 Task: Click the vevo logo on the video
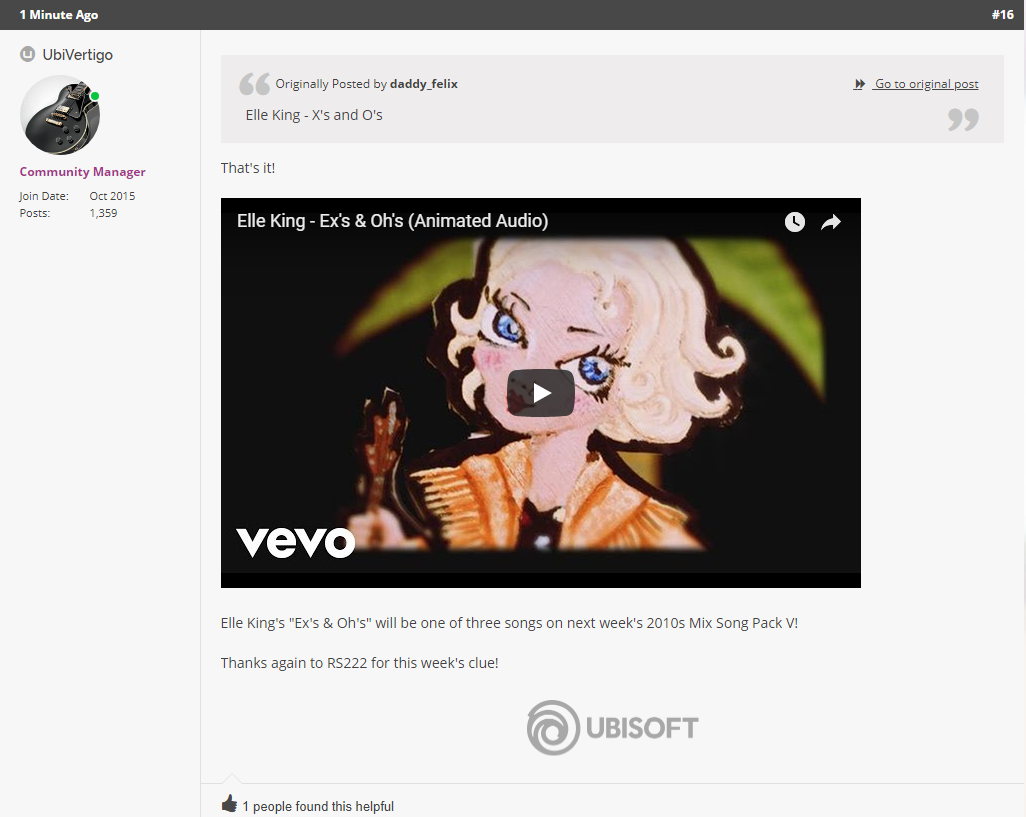pyautogui.click(x=295, y=542)
